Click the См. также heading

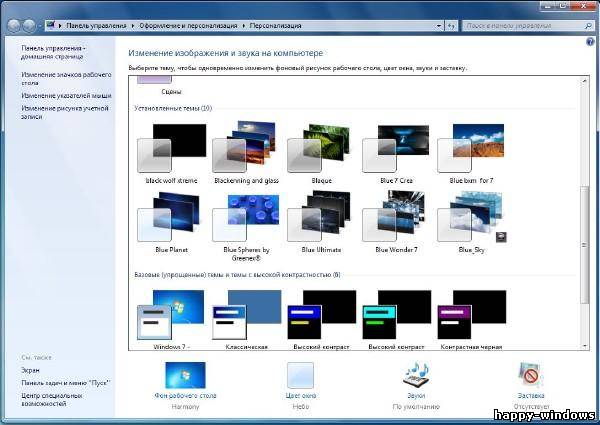tap(36, 357)
